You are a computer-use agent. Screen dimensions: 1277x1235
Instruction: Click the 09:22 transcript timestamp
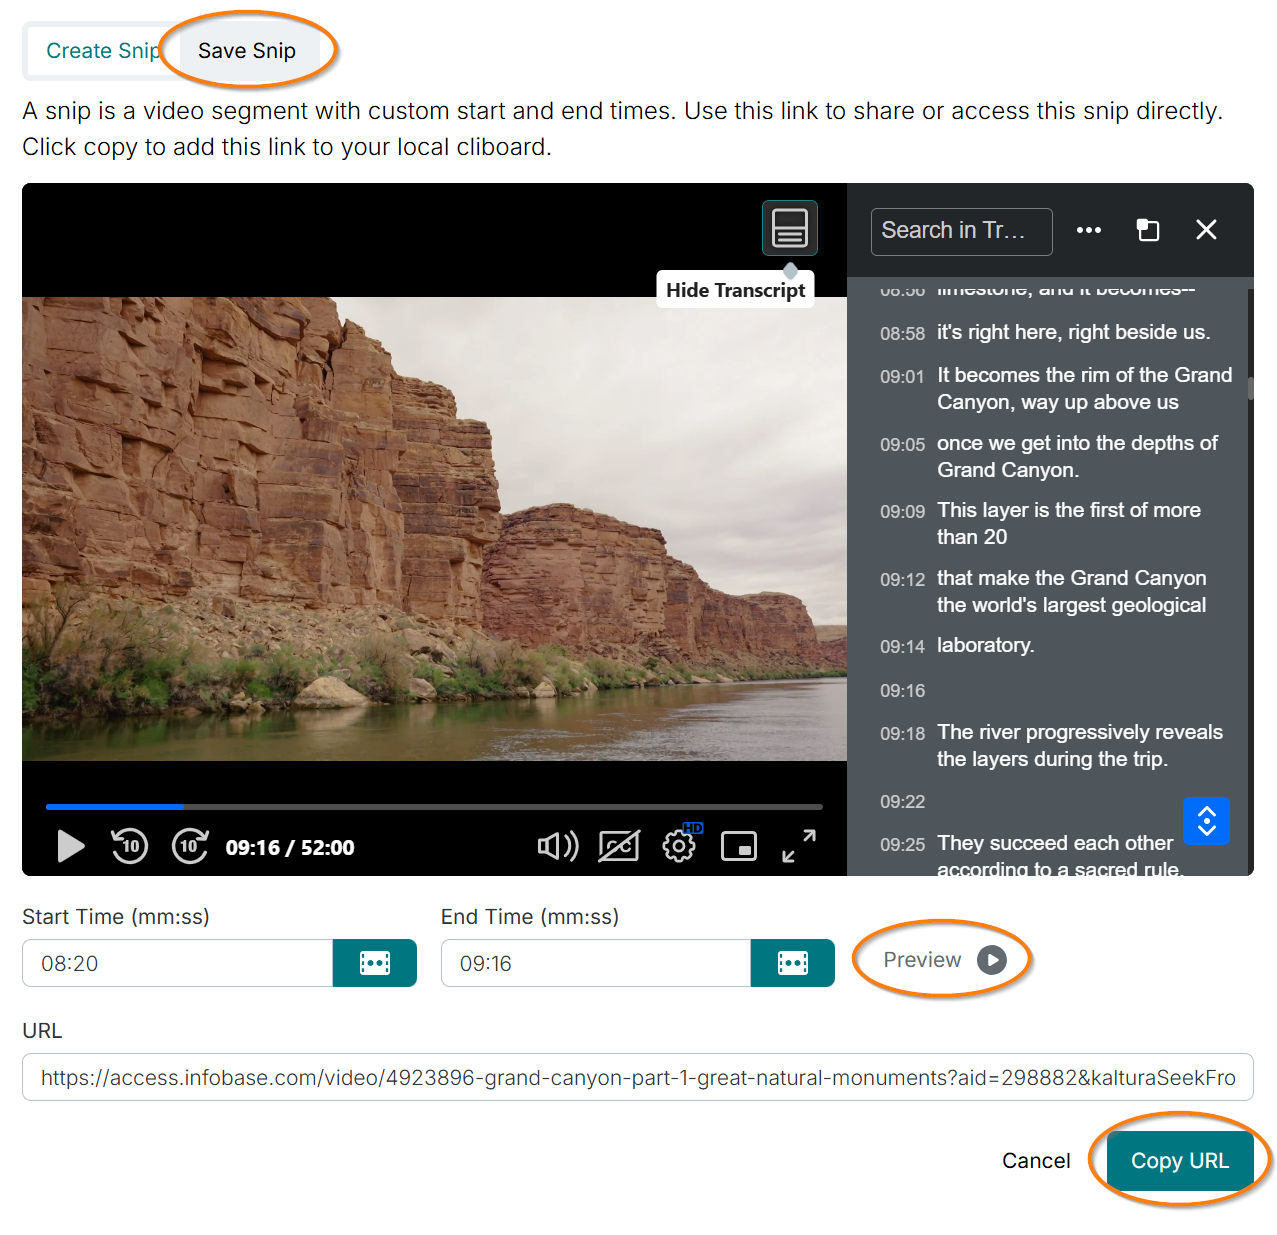[902, 802]
